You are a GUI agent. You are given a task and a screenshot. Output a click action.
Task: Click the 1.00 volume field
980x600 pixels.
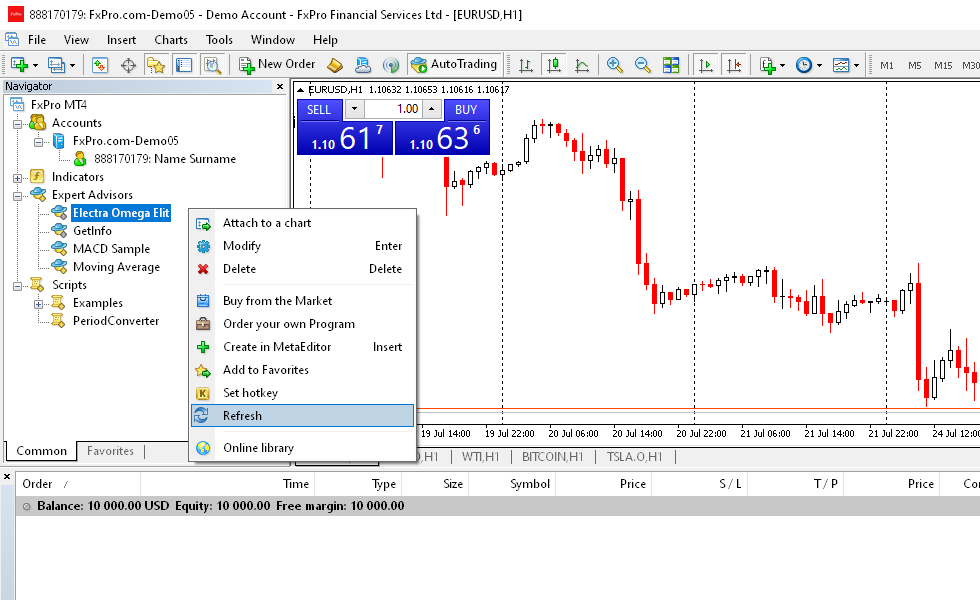pyautogui.click(x=393, y=109)
